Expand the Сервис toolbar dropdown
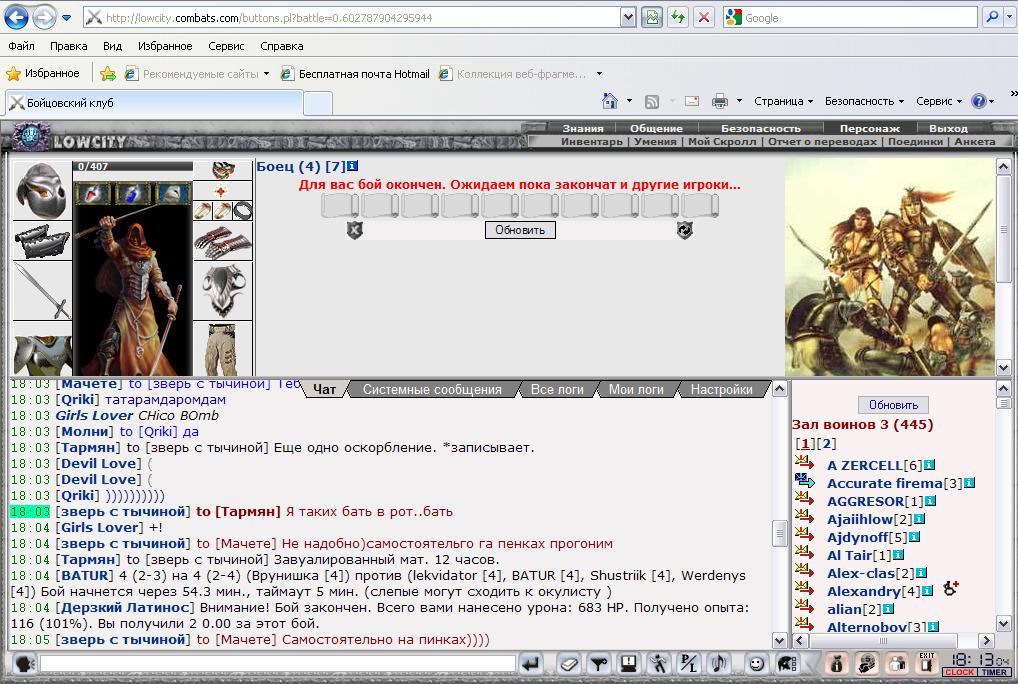1018x684 pixels. pyautogui.click(x=938, y=101)
